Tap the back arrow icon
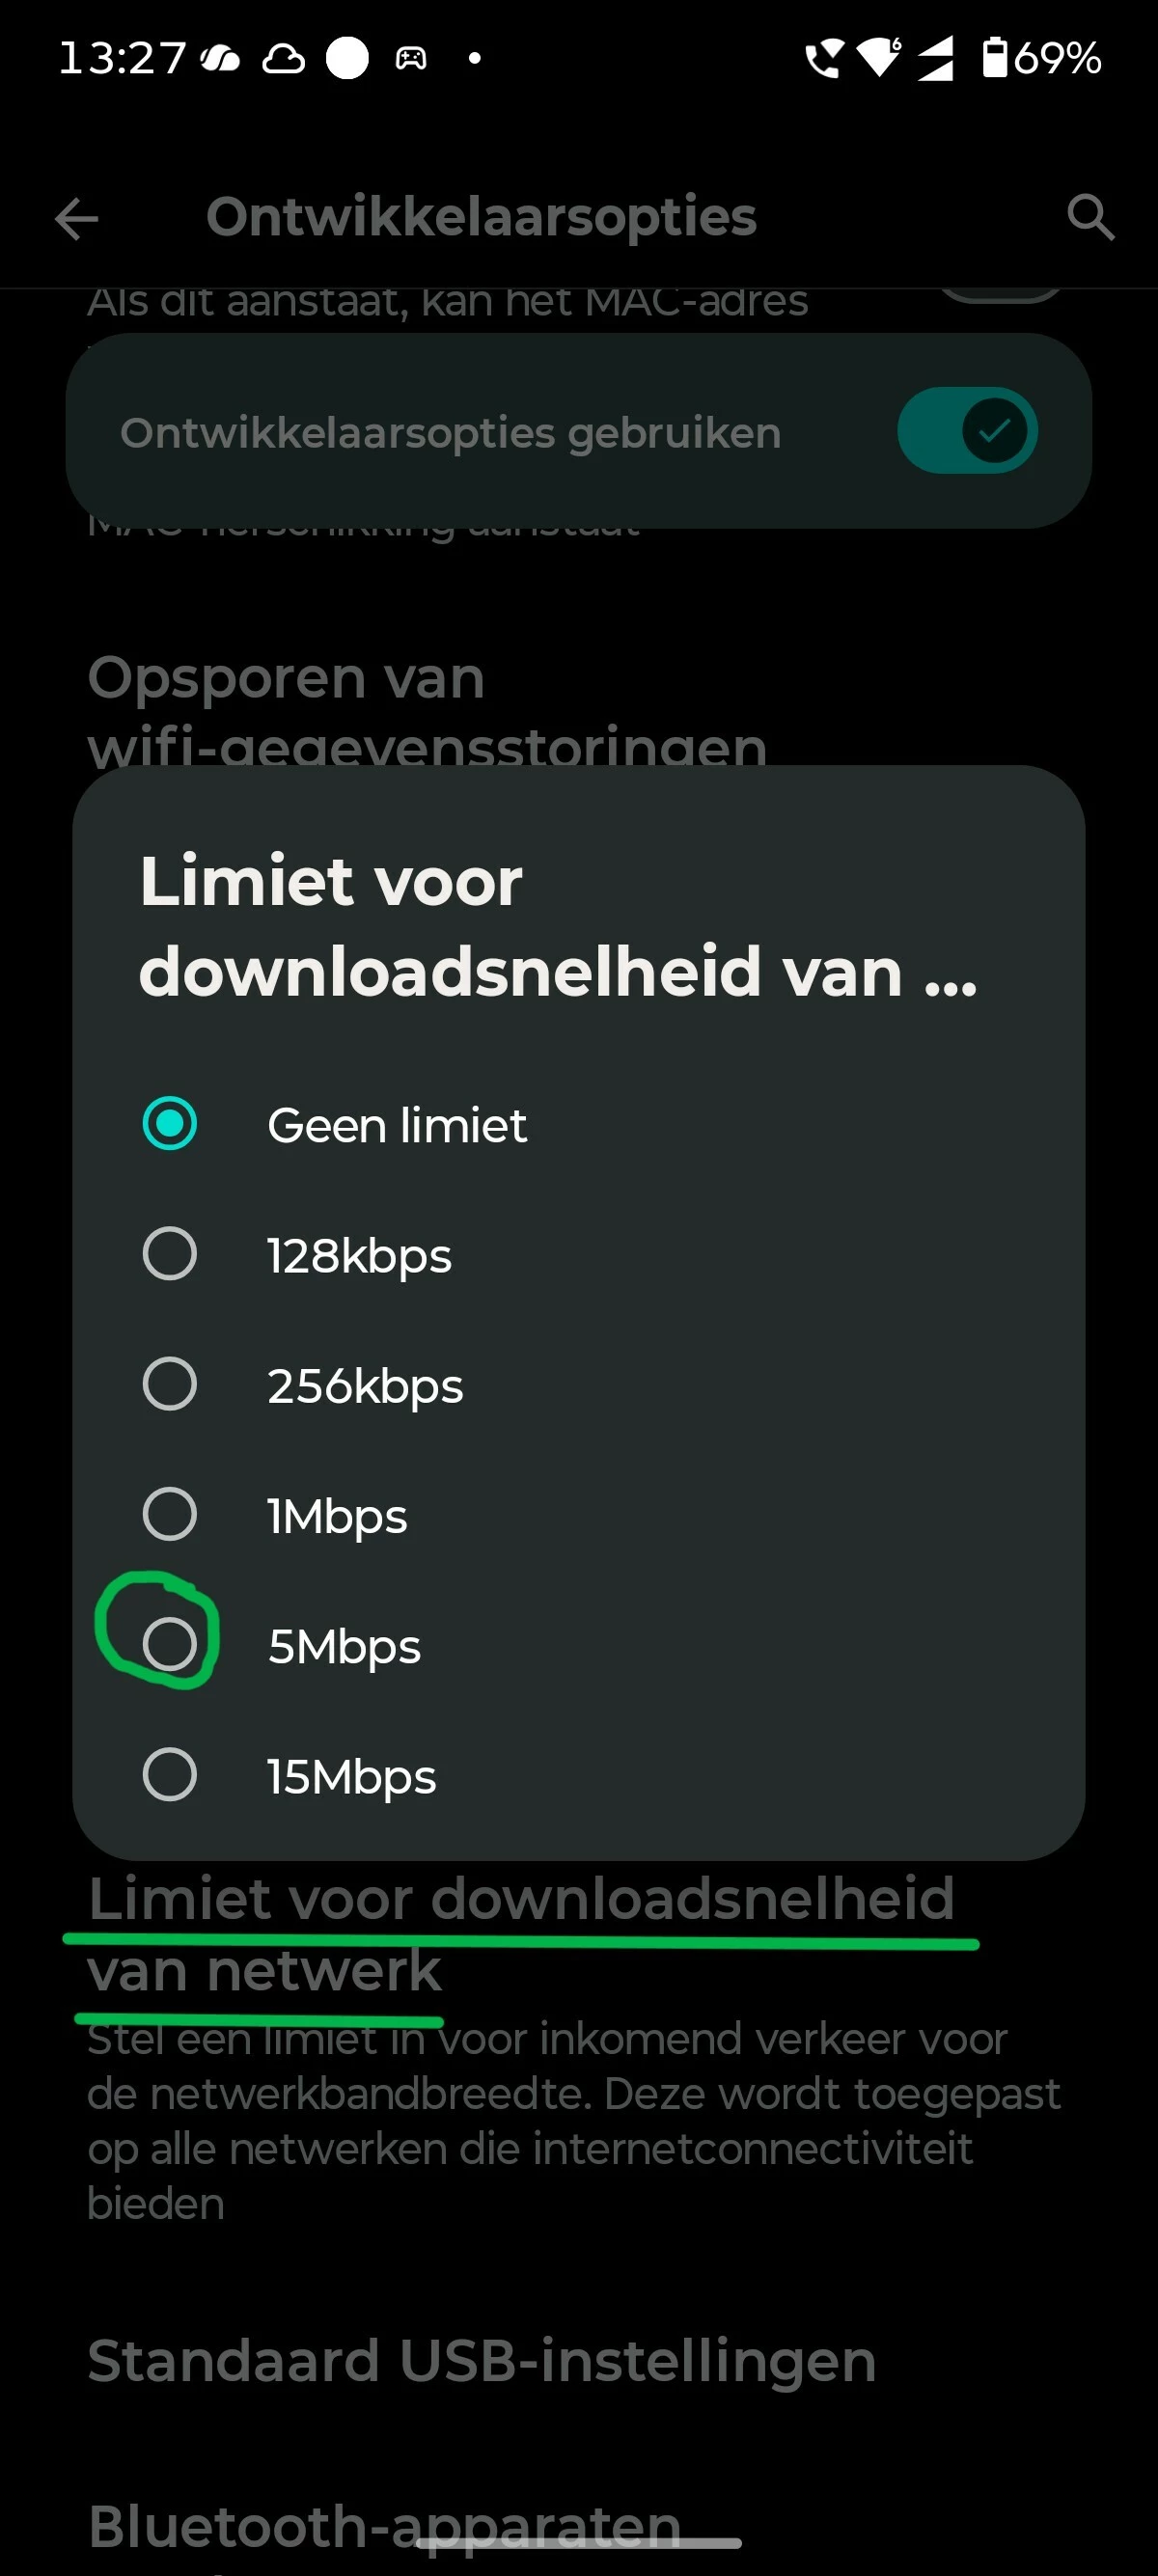The height and width of the screenshot is (2576, 1158). point(76,219)
